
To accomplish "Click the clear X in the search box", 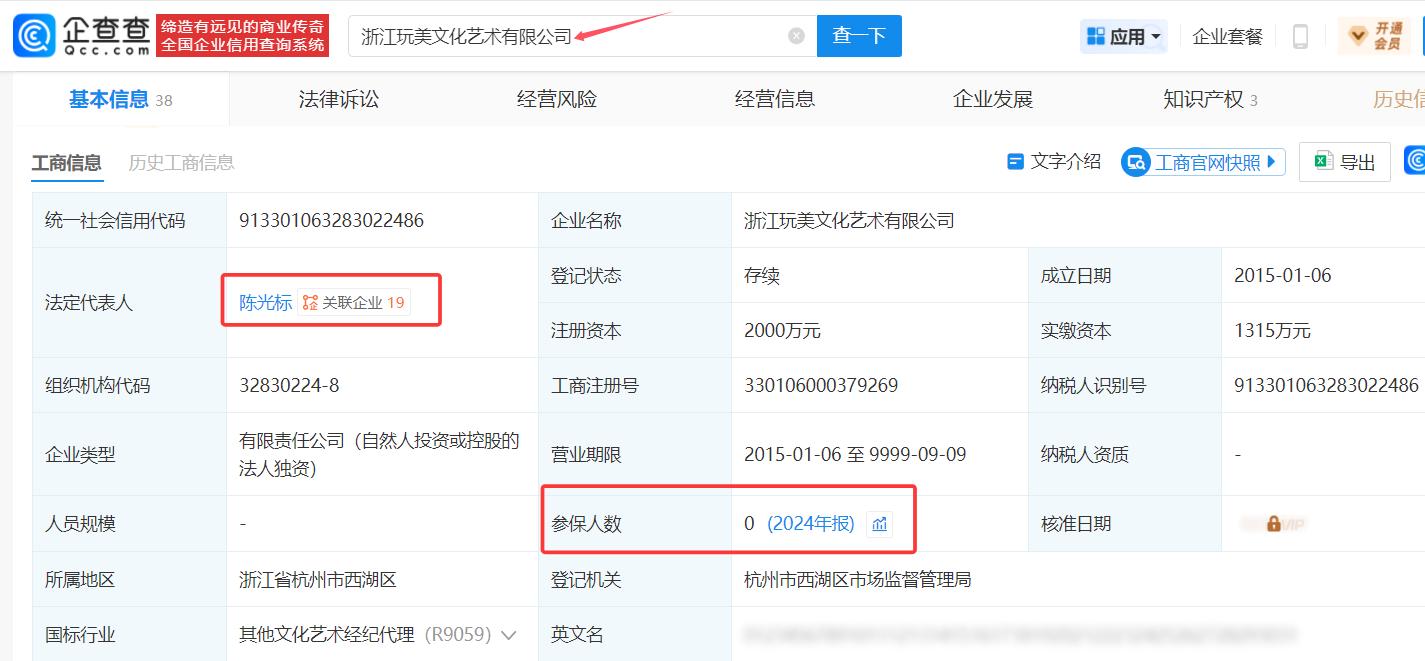I will (796, 35).
